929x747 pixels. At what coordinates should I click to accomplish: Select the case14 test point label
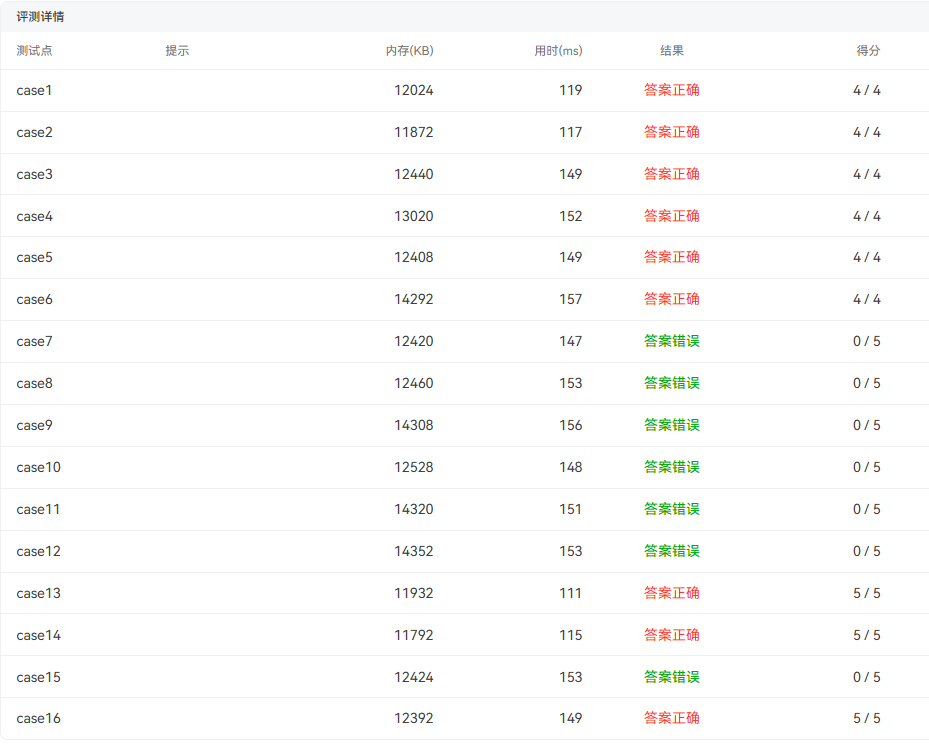[x=39, y=635]
